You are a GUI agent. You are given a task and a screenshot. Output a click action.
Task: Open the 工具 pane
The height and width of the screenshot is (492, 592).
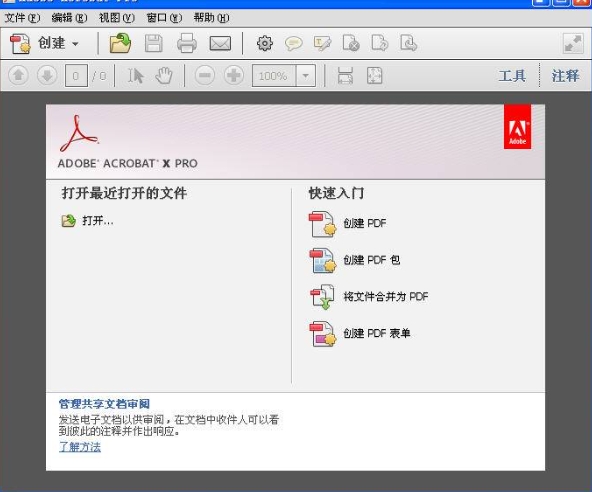pyautogui.click(x=512, y=76)
